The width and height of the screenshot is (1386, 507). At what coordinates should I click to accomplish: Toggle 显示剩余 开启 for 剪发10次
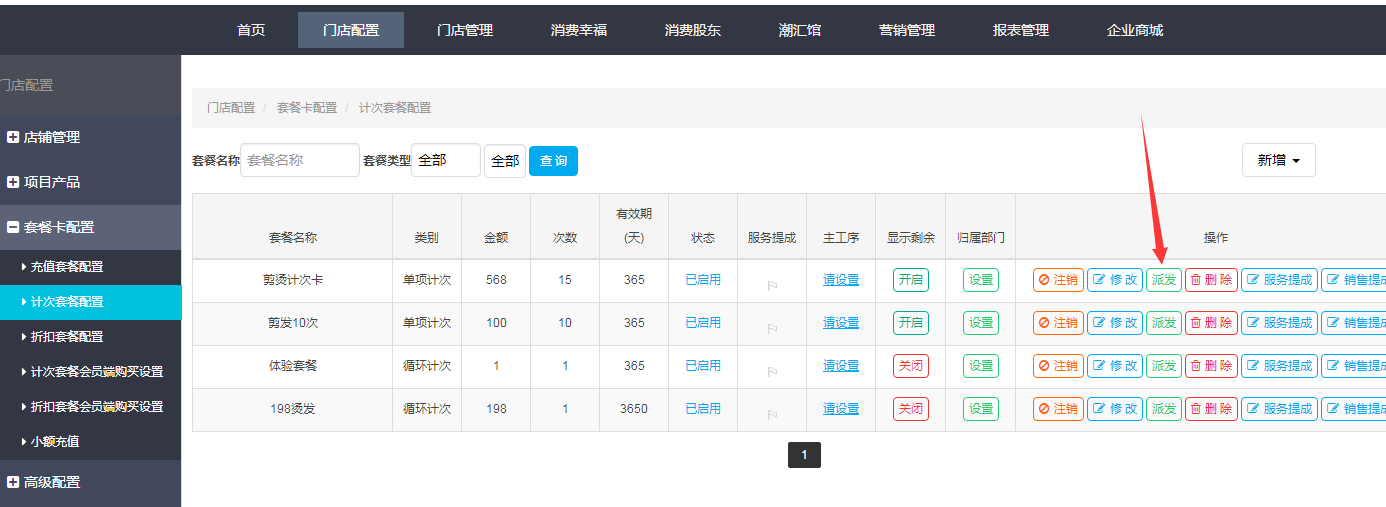point(910,323)
